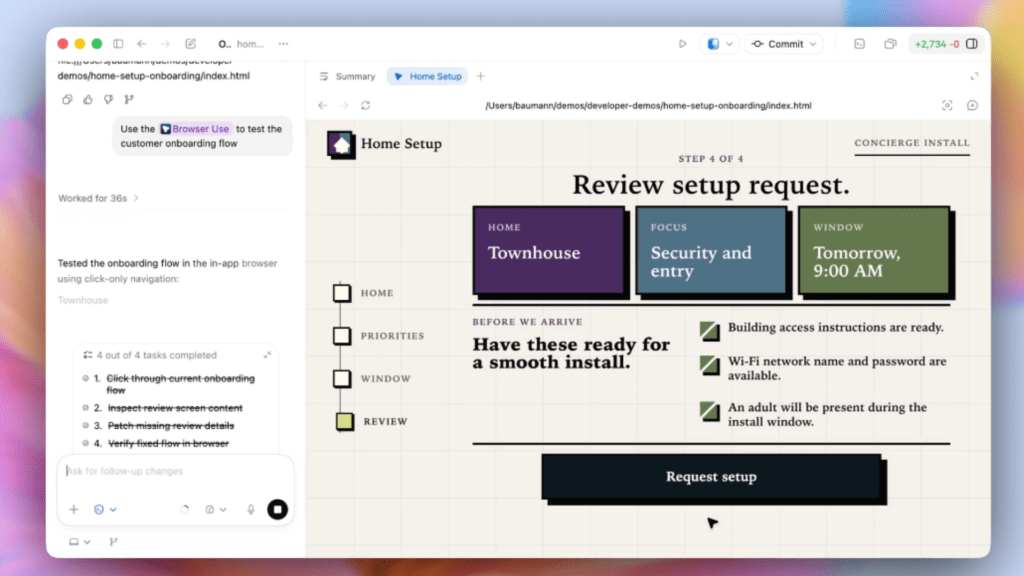Switch to the Summary tab
The width and height of the screenshot is (1024, 576).
[347, 76]
